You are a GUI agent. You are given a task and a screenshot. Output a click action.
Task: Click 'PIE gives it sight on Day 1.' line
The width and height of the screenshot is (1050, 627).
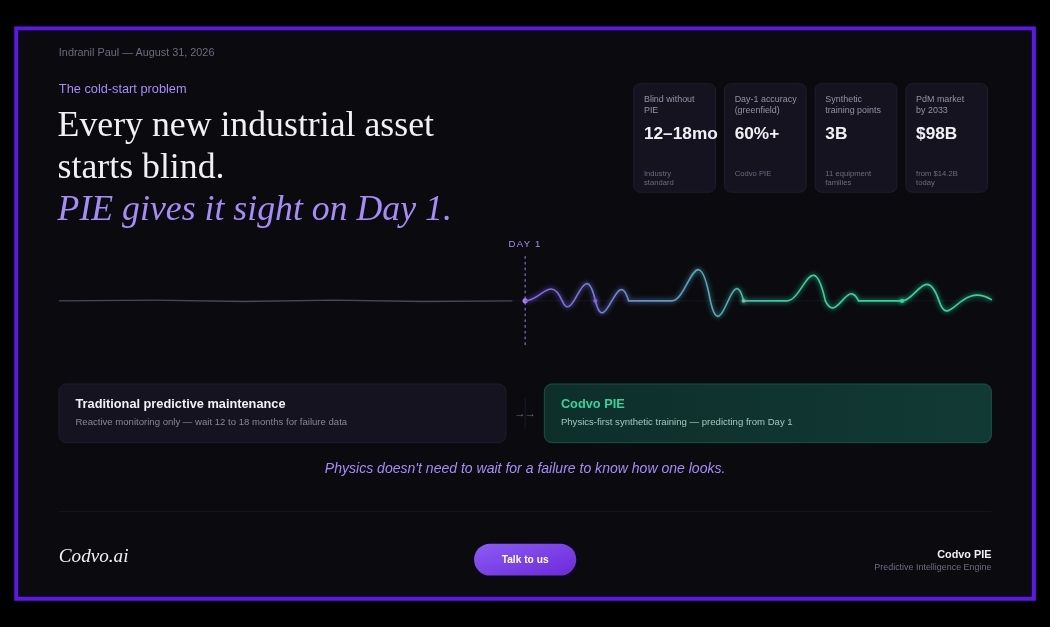click(x=254, y=208)
